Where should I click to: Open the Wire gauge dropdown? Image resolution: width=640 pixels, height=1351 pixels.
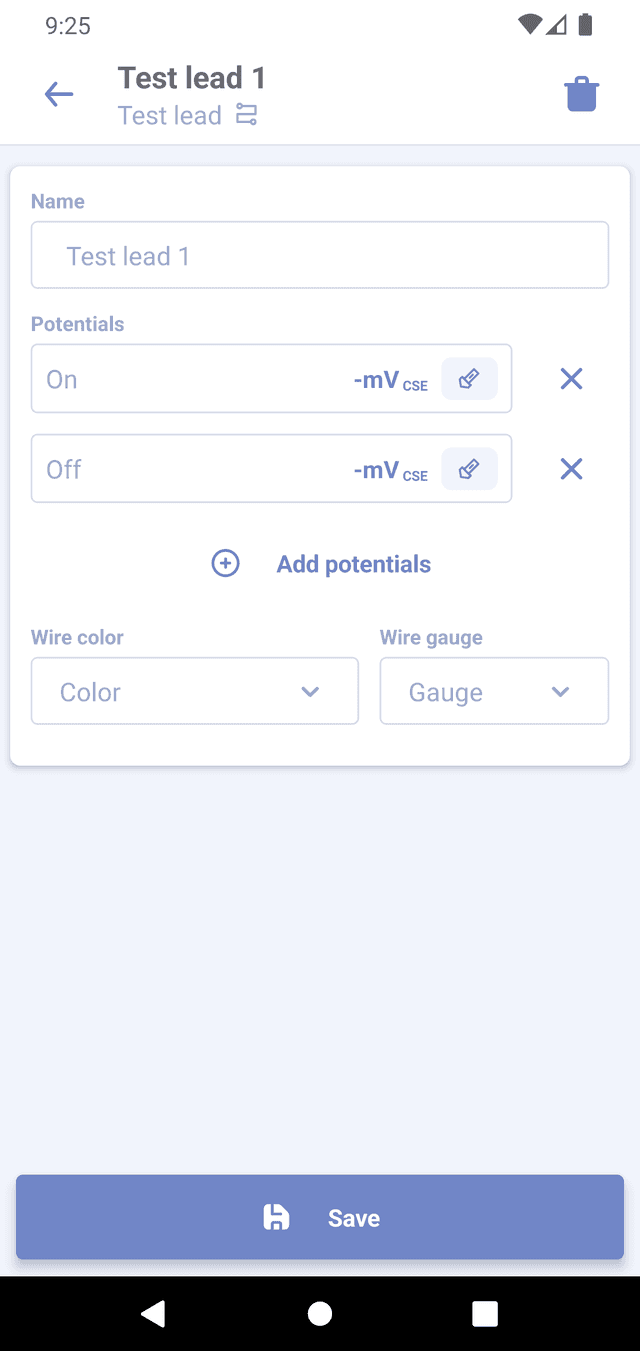pyautogui.click(x=494, y=691)
